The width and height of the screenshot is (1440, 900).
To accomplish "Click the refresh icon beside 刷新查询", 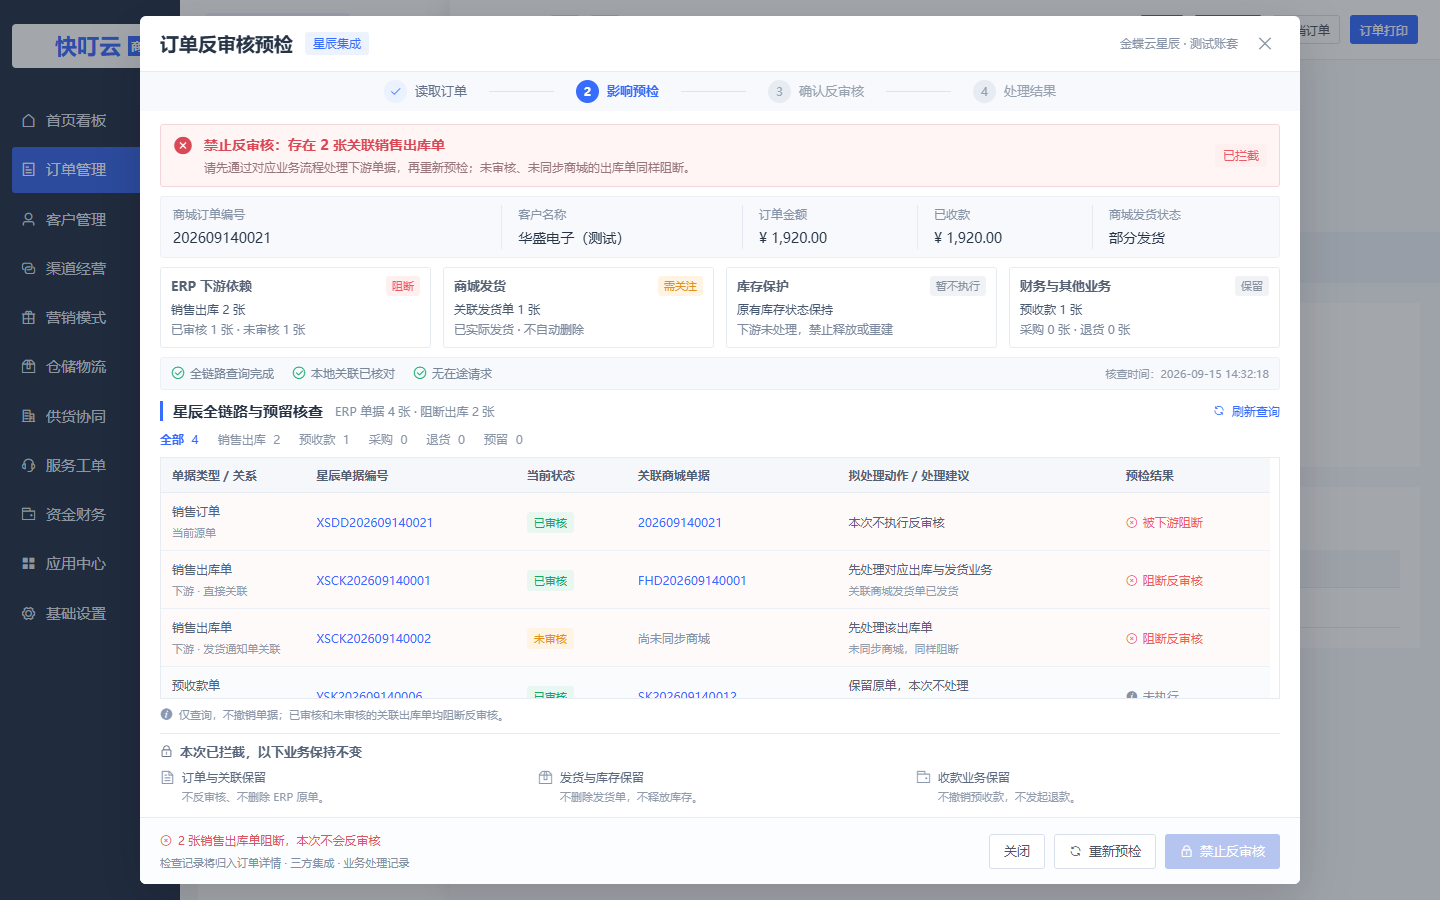I will tap(1219, 411).
